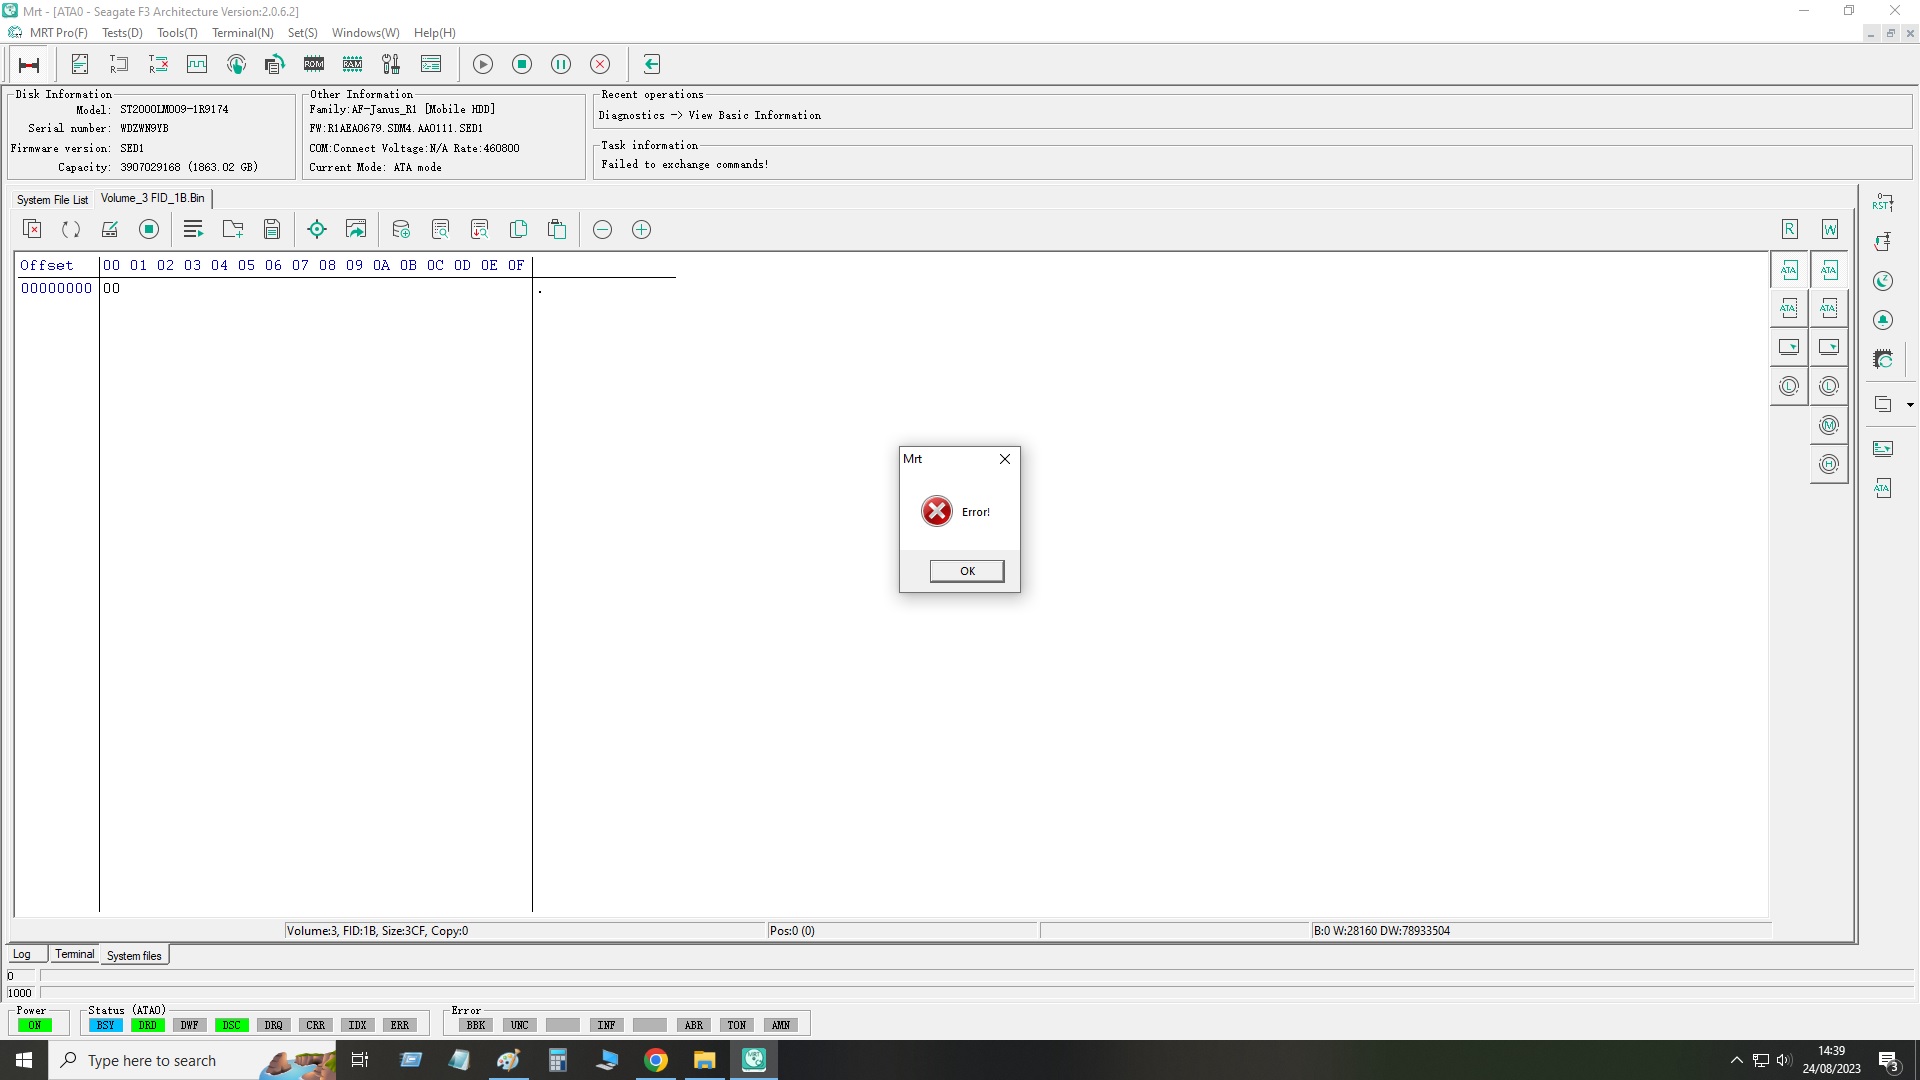This screenshot has height=1080, width=1920.
Task: Toggle the W write mode button
Action: pyautogui.click(x=1829, y=229)
